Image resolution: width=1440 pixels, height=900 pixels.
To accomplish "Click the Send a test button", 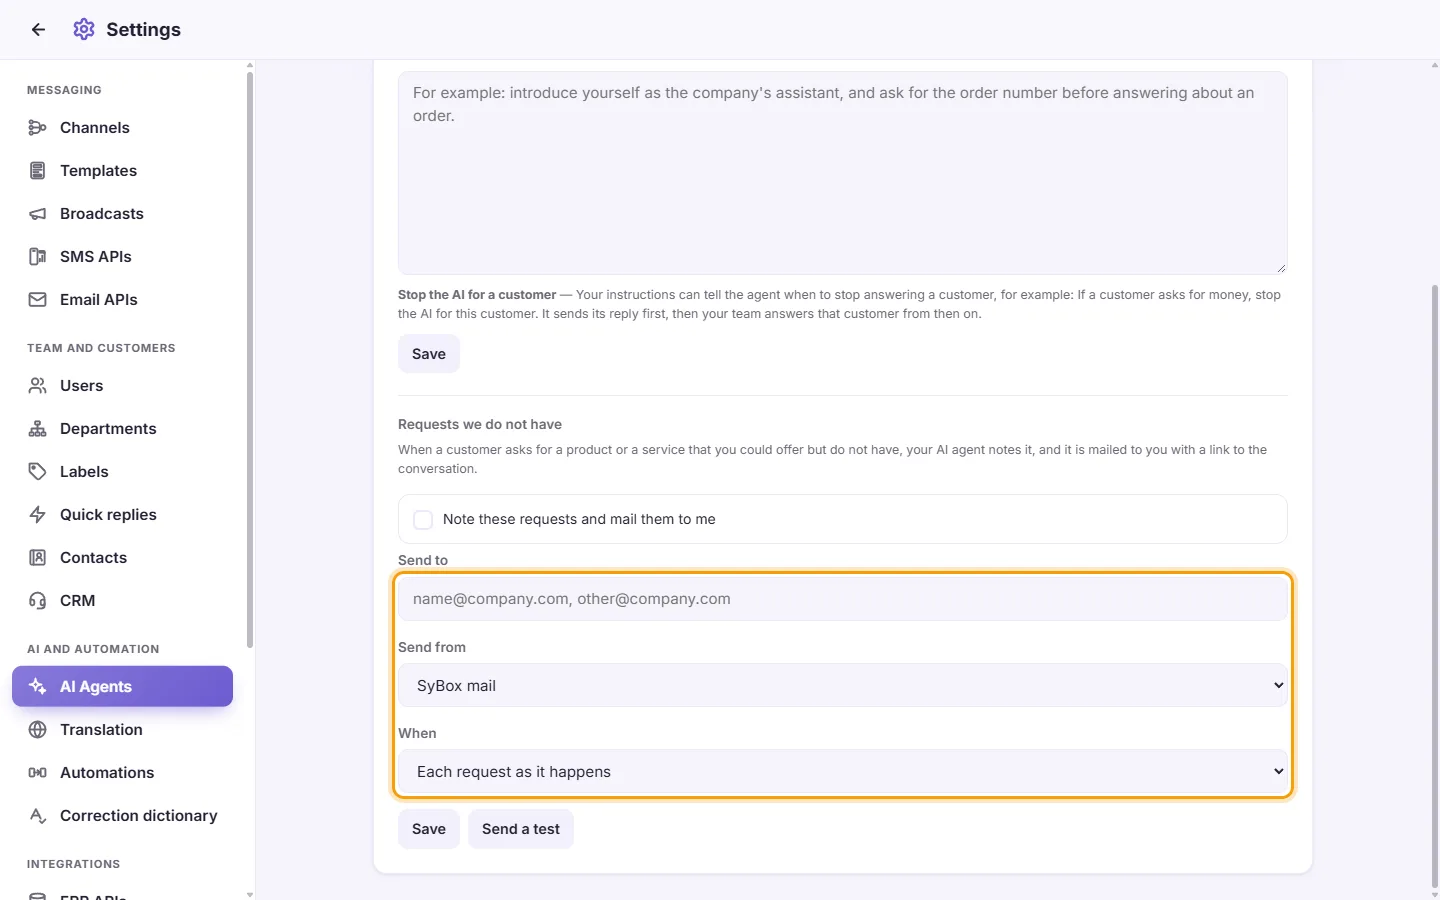I will point(521,829).
